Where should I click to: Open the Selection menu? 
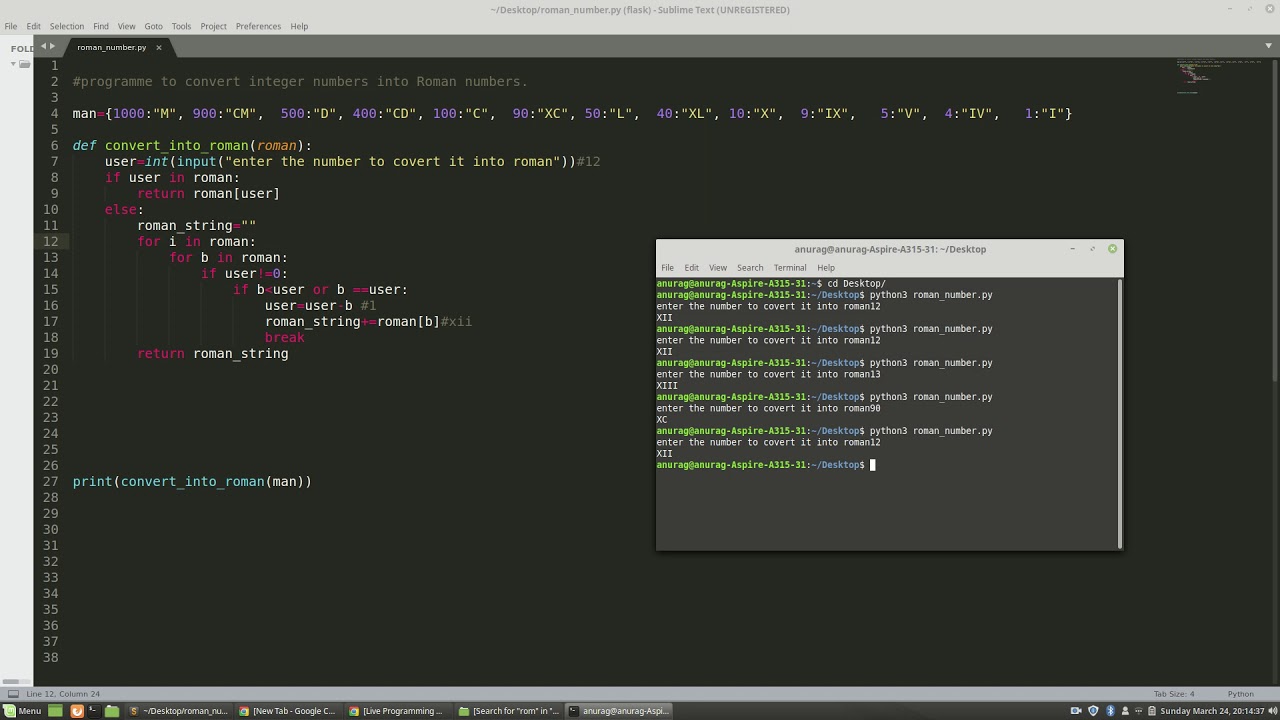point(67,26)
